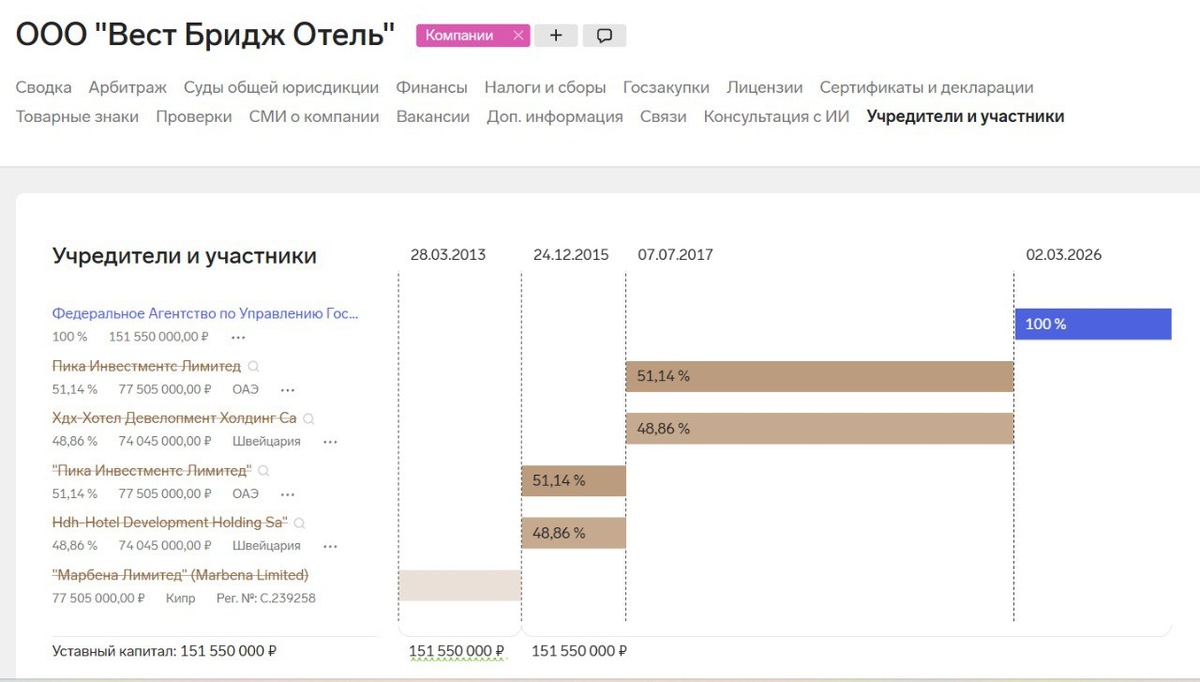Open three-dots menu under quoted "Пика Инвестментс Лимитед"
Screen dimensions: 1200x682
(288, 494)
